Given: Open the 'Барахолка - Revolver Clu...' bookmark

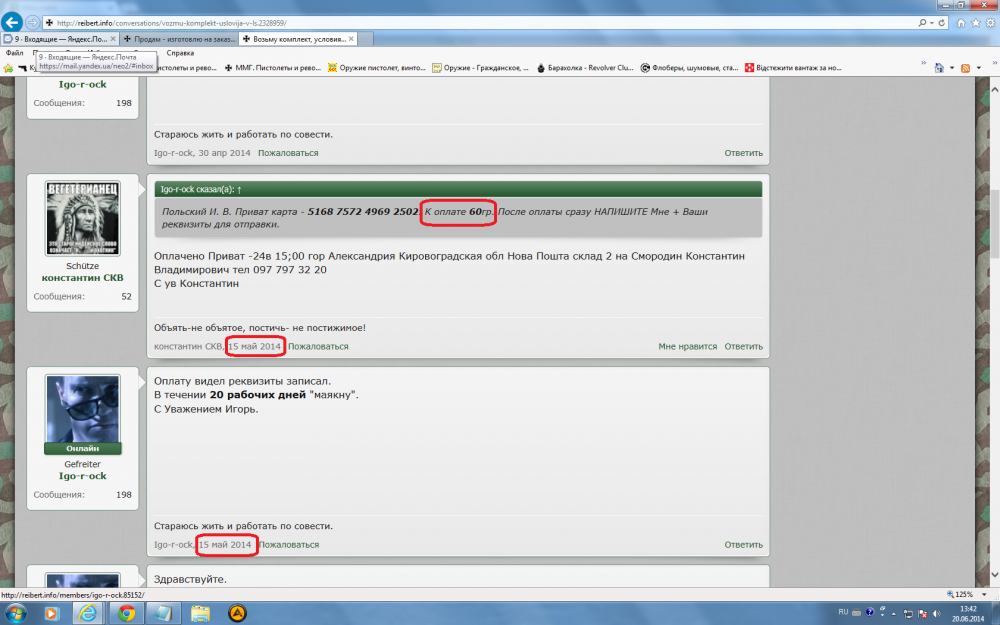Looking at the screenshot, I should (585, 68).
